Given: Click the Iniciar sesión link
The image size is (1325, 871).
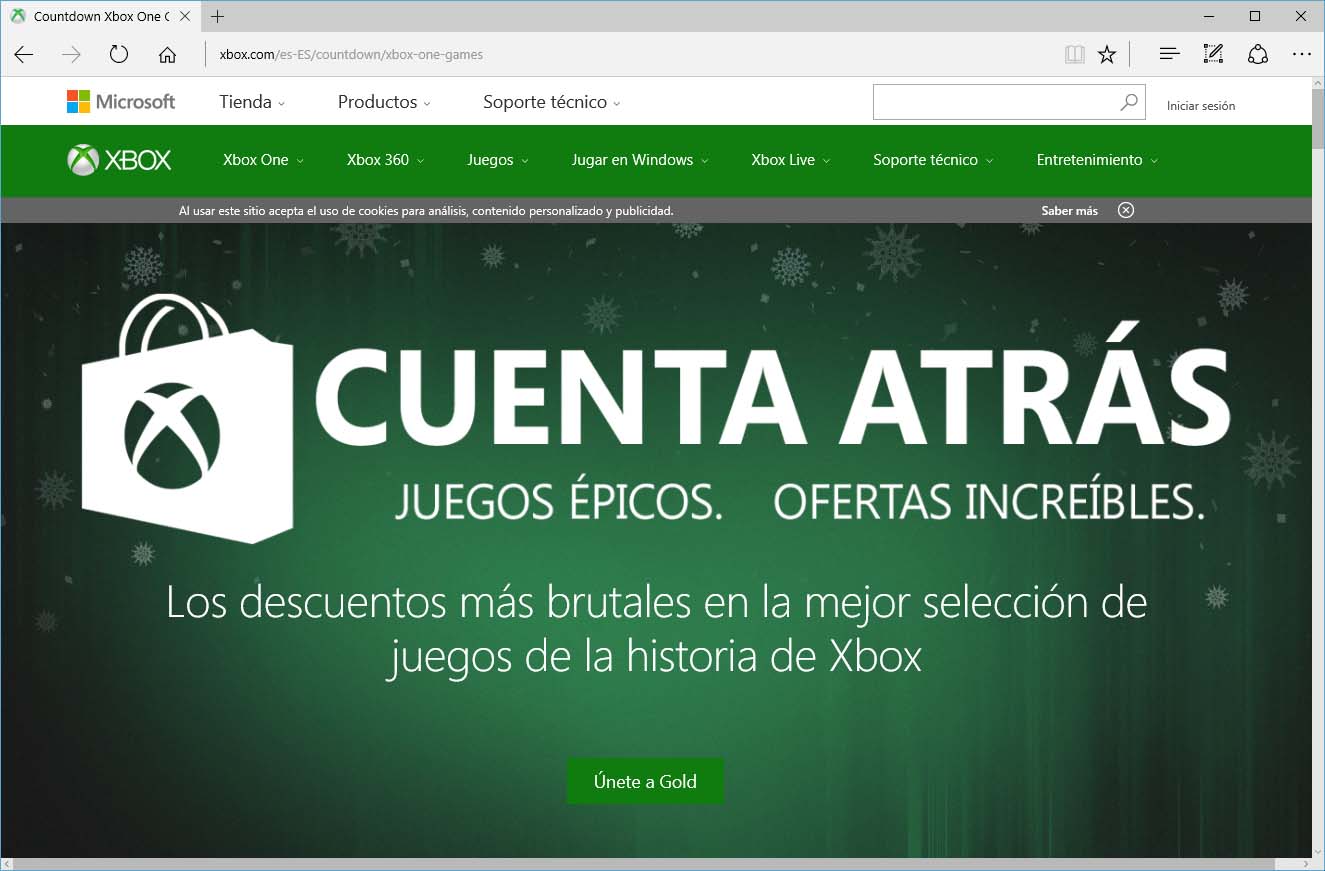Looking at the screenshot, I should [1201, 106].
